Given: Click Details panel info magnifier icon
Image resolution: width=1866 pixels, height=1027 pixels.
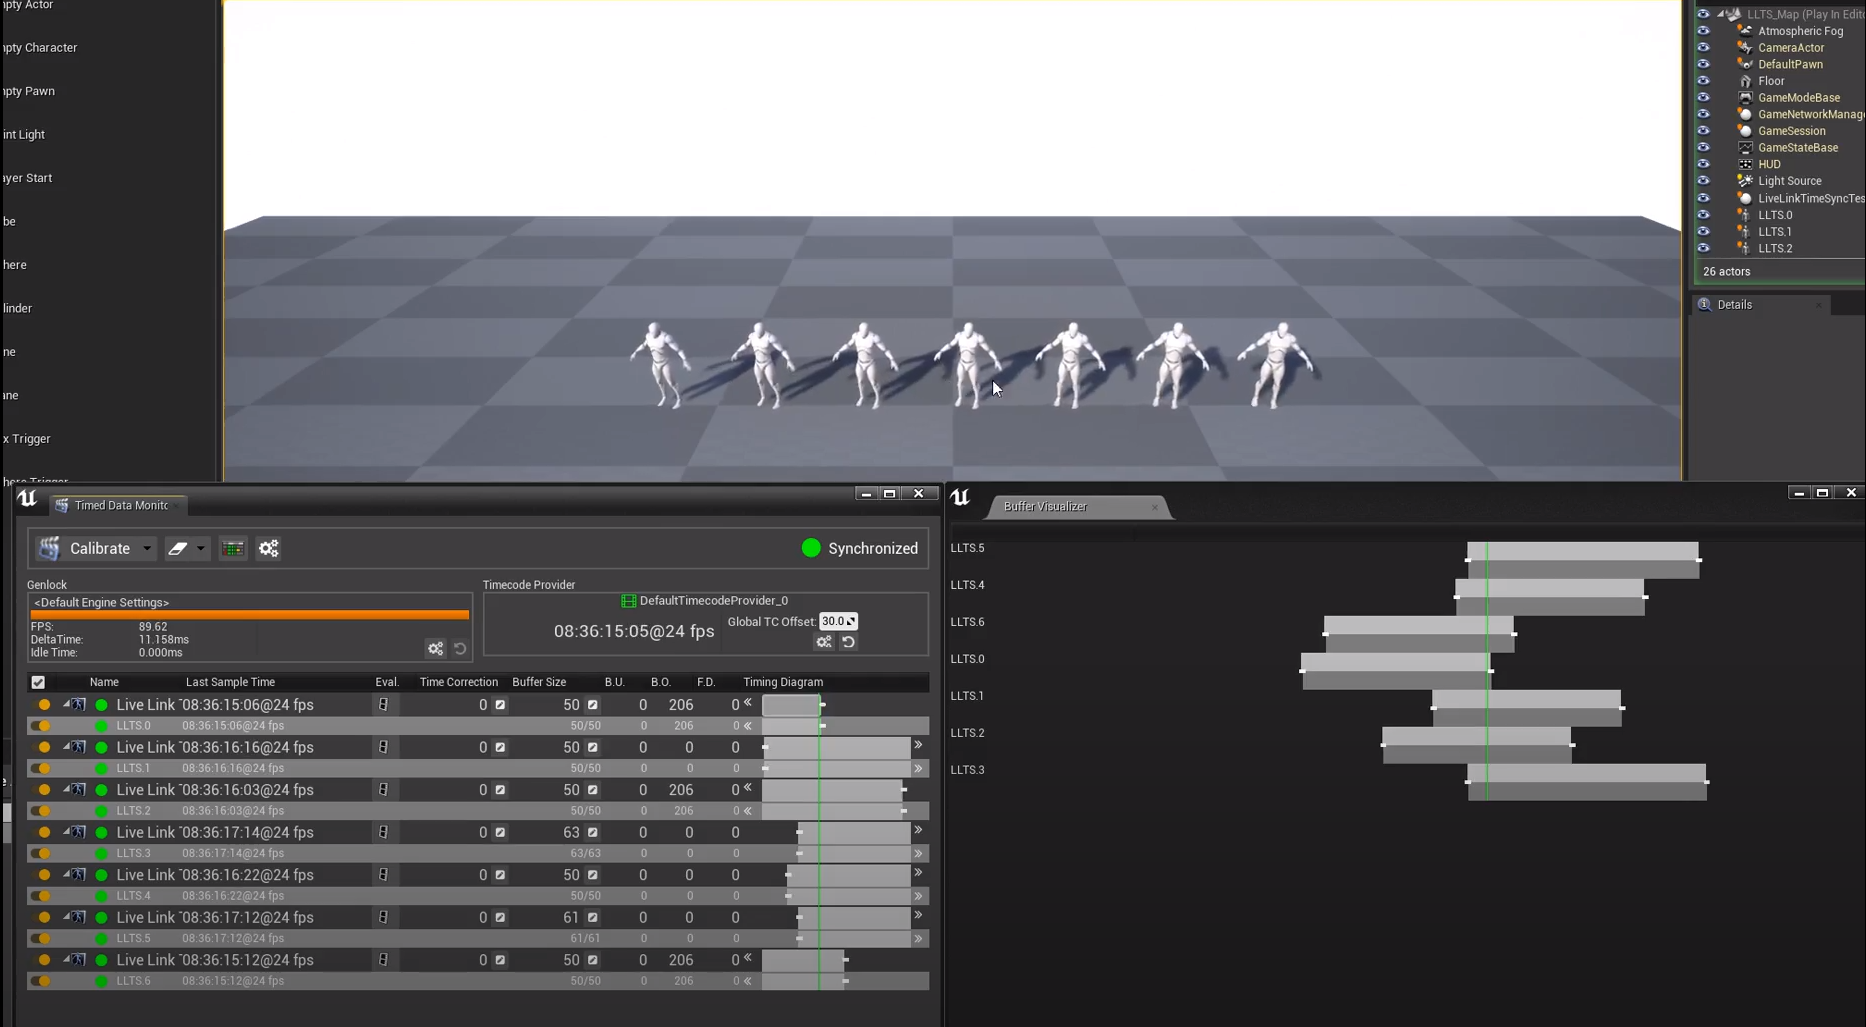Looking at the screenshot, I should pos(1704,305).
